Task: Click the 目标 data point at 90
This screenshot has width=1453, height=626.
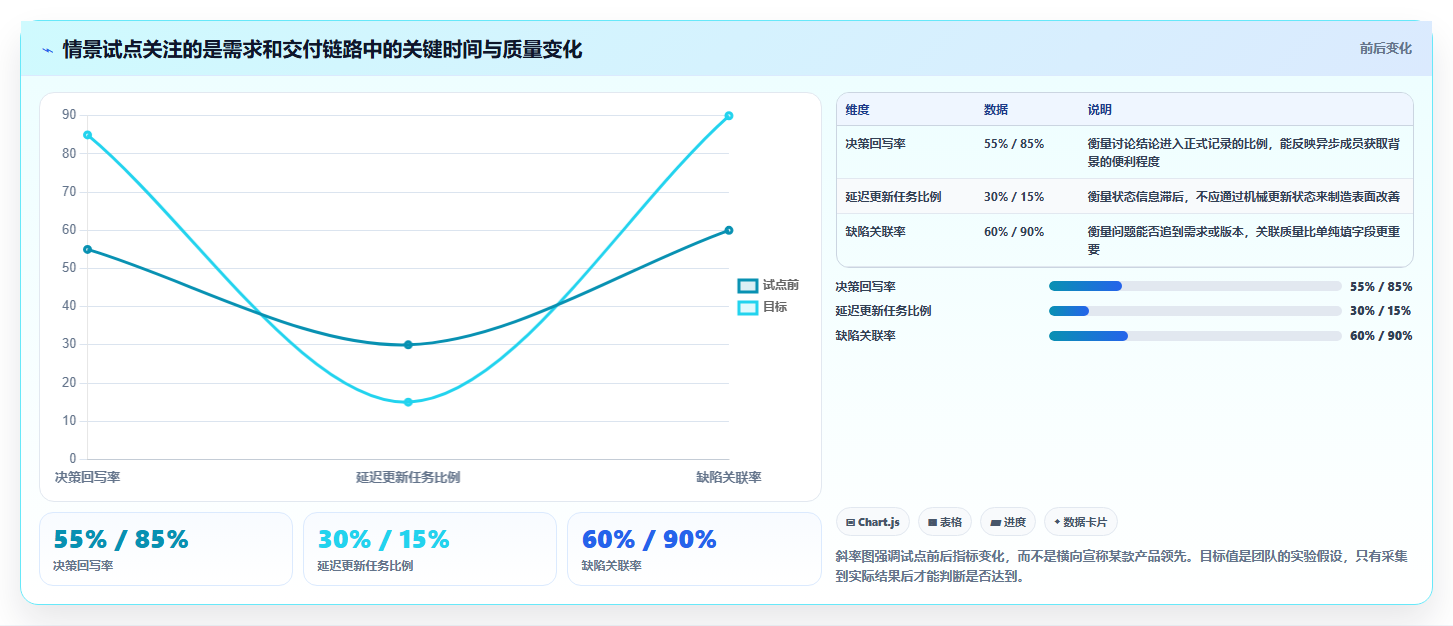Action: pos(729,116)
